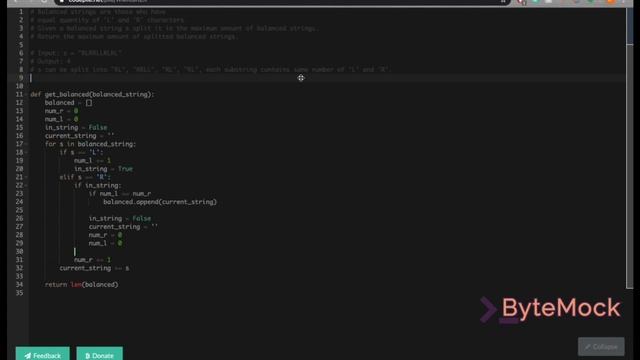Click 'num_l = 0' on line 14
Viewport: 640px width, 360px height.
[x=61, y=119]
